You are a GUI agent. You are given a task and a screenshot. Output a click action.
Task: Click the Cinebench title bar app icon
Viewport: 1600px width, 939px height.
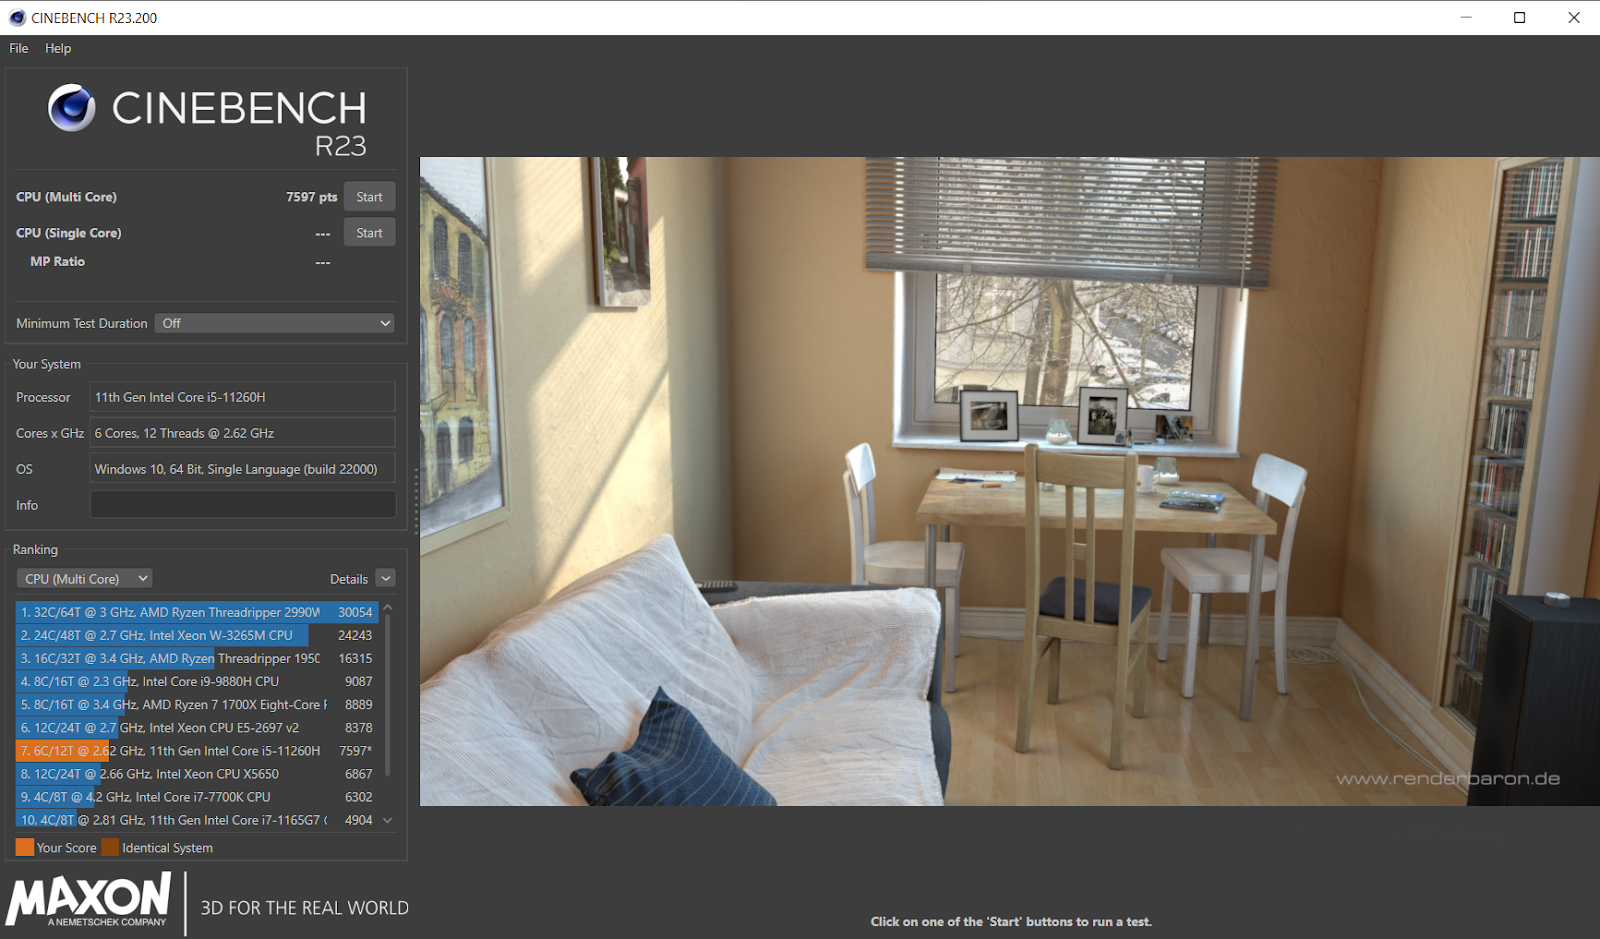click(x=17, y=18)
